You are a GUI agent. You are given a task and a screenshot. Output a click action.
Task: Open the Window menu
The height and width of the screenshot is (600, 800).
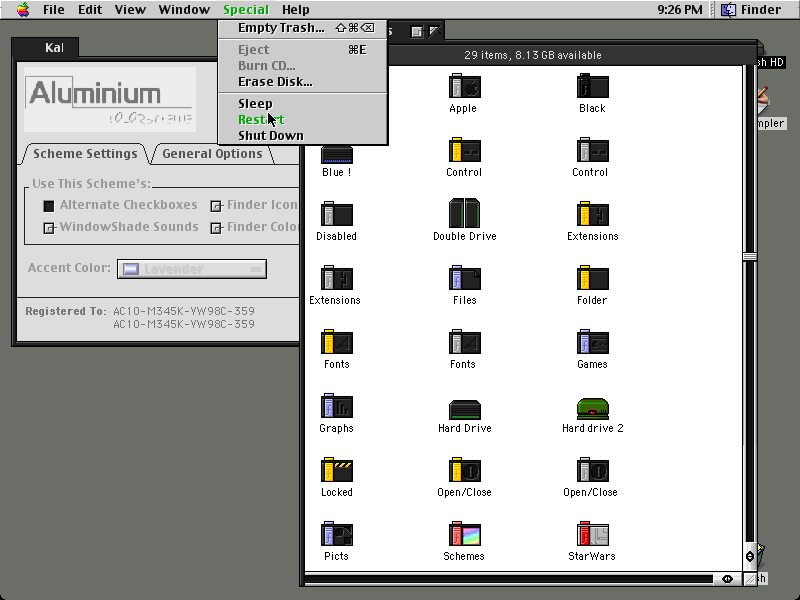184,9
